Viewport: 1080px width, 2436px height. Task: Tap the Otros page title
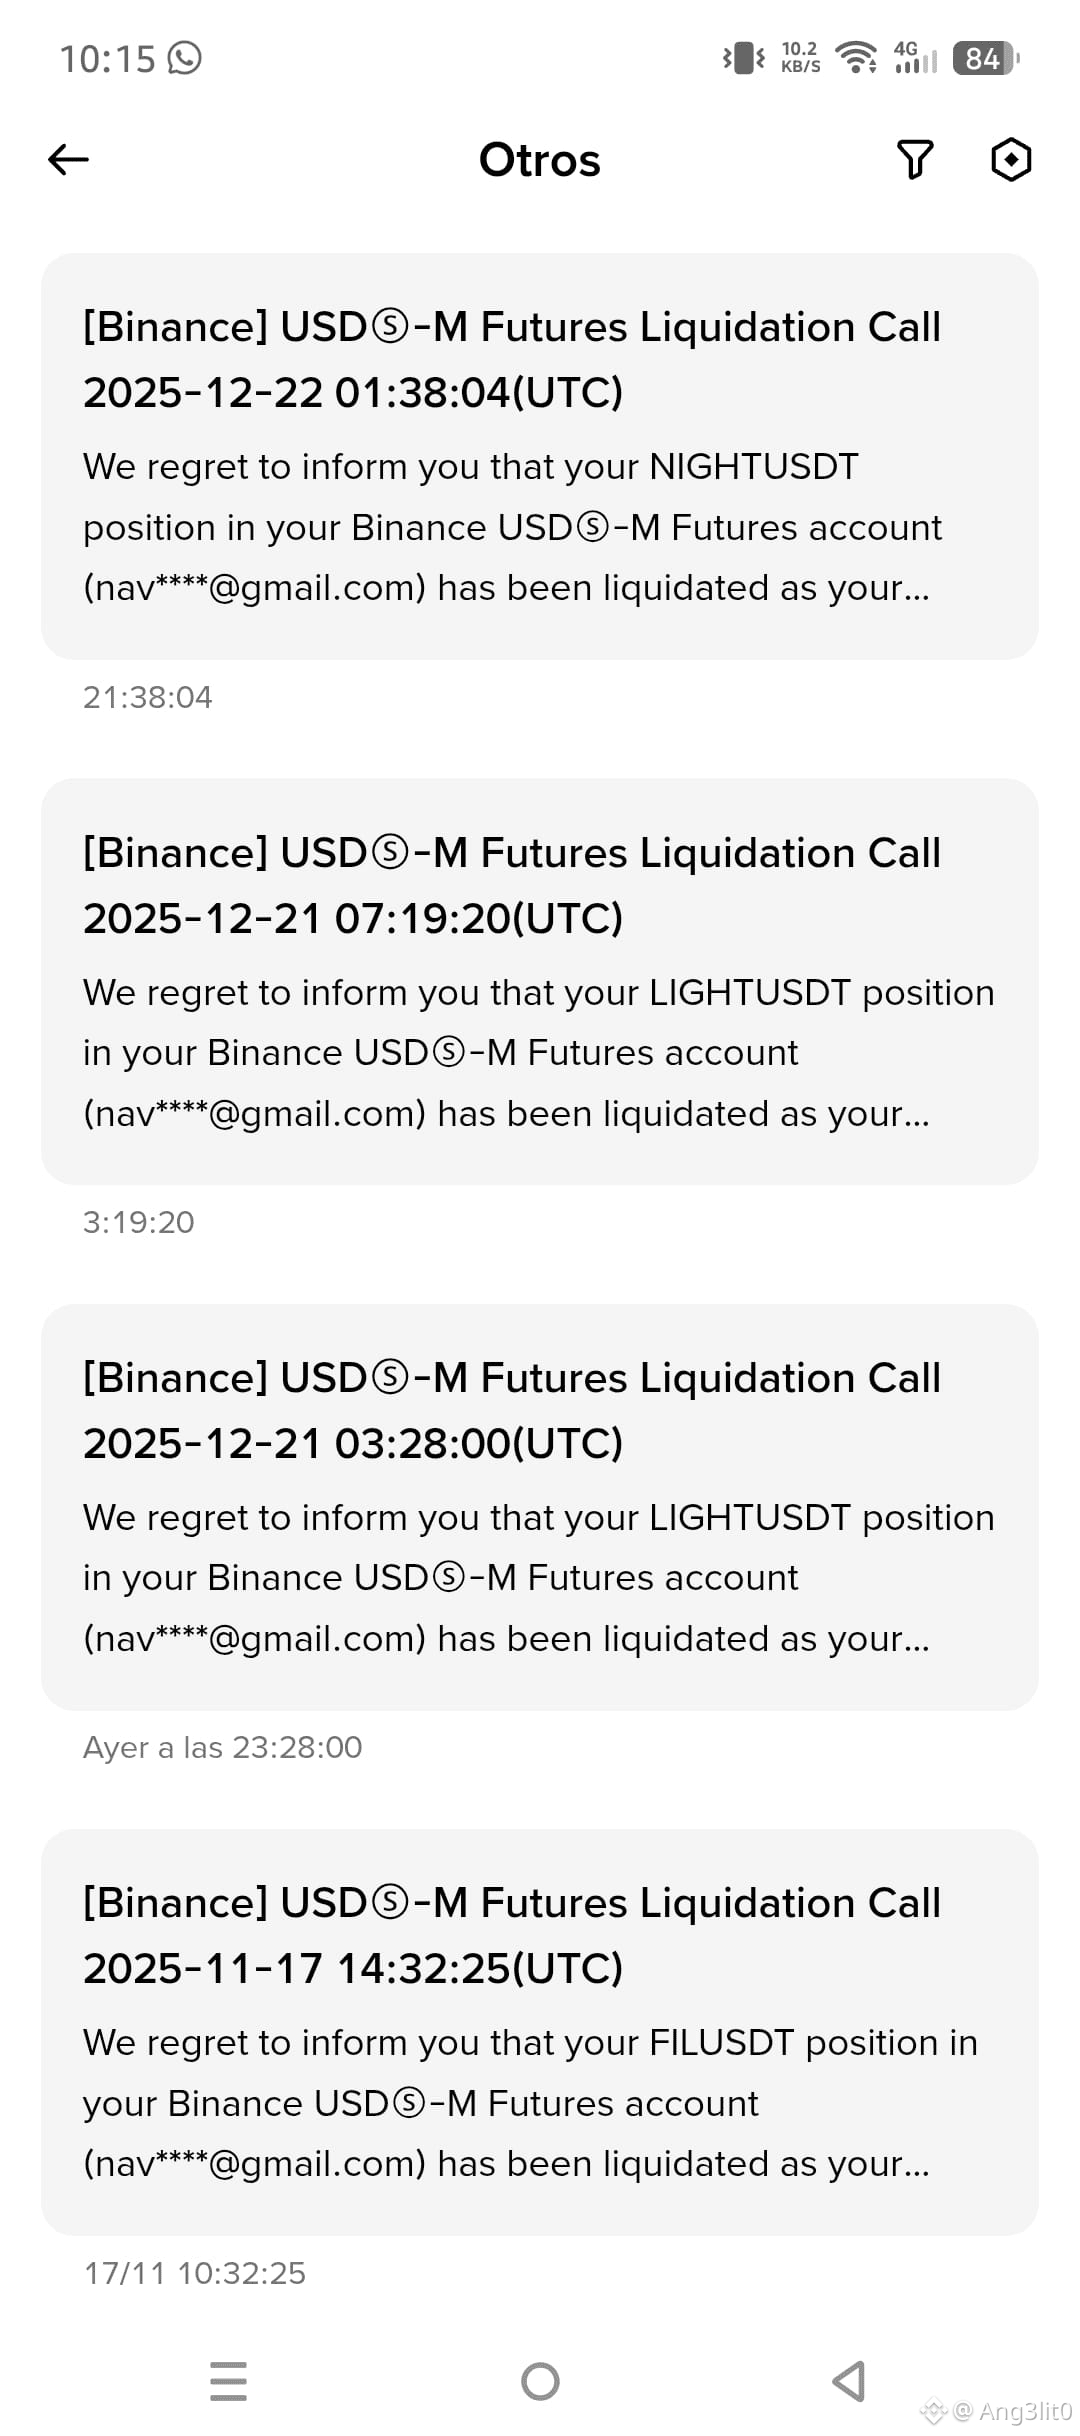[x=540, y=160]
